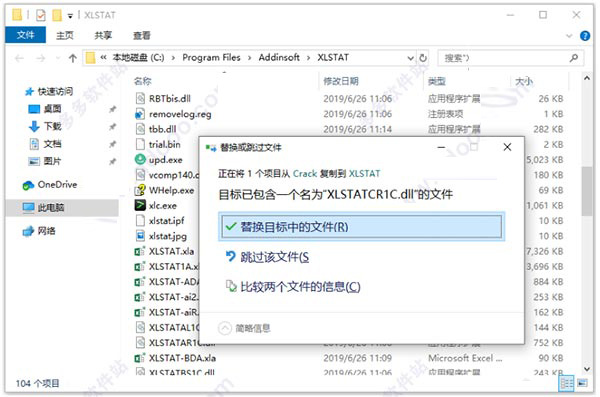Sort by 名称 name column header
This screenshot has height=397, width=600.
tap(142, 81)
